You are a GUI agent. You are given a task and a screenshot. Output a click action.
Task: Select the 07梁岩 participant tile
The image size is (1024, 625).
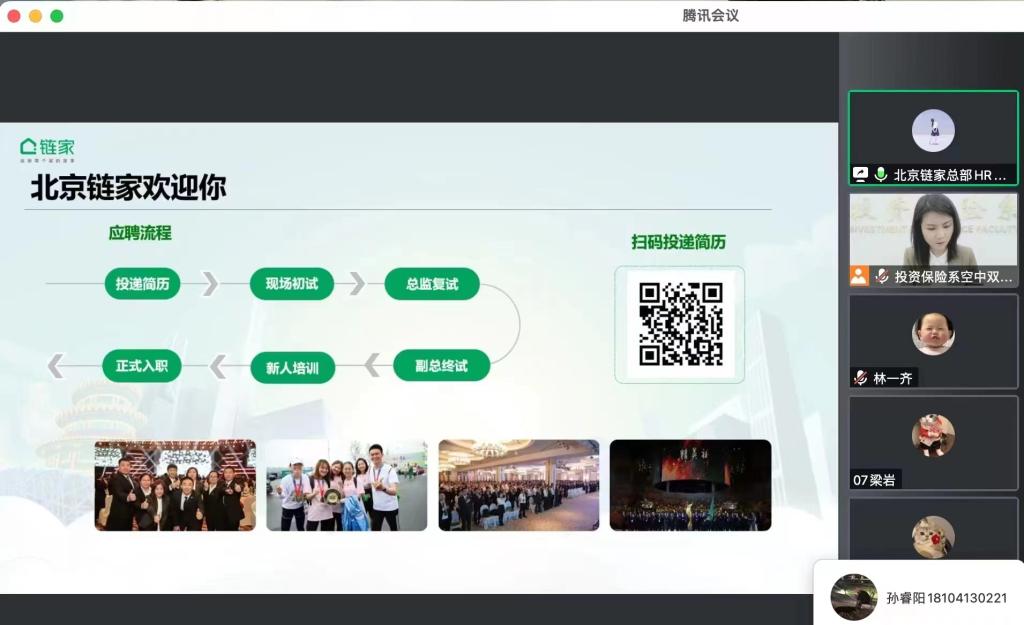(x=932, y=442)
